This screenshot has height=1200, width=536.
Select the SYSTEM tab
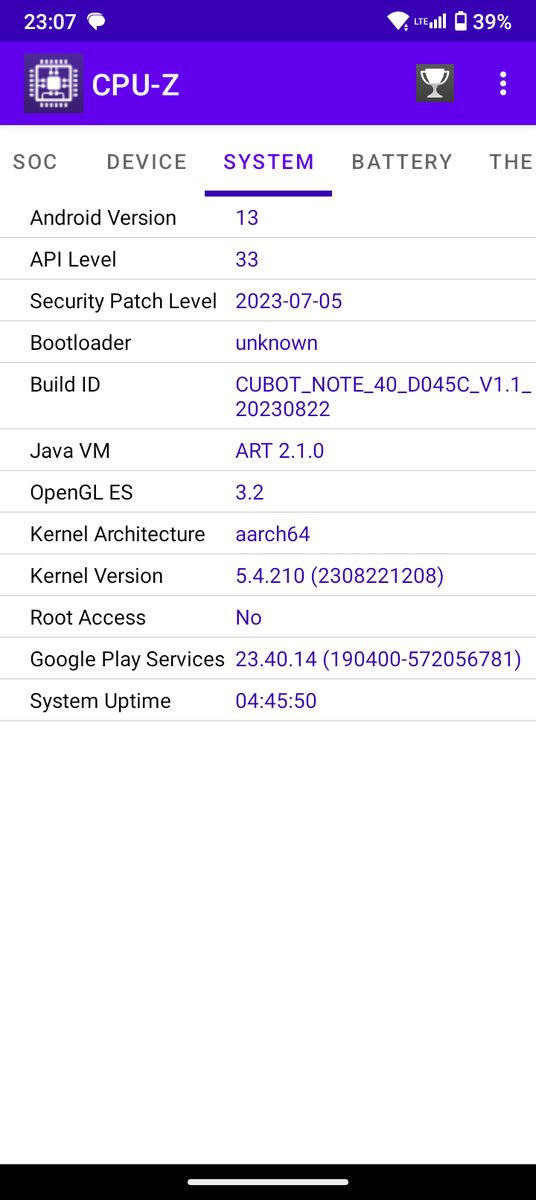(x=269, y=162)
